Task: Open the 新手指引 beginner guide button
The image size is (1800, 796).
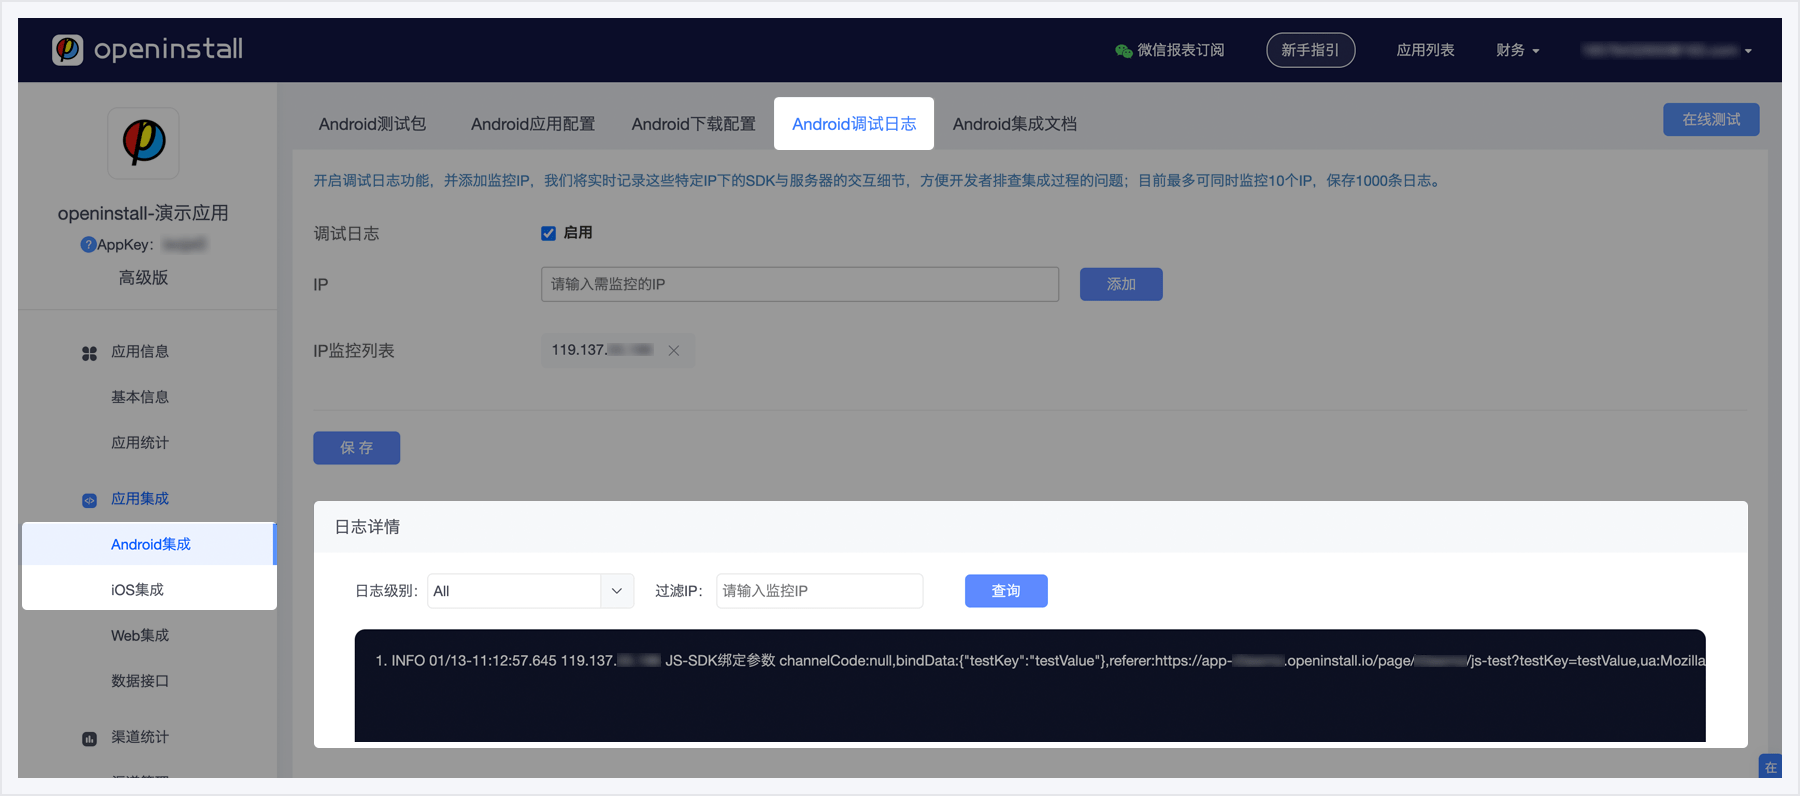Action: [x=1310, y=50]
